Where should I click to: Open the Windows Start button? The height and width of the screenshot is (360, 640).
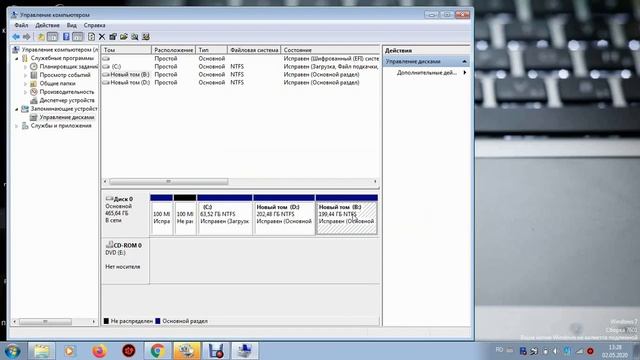point(13,351)
